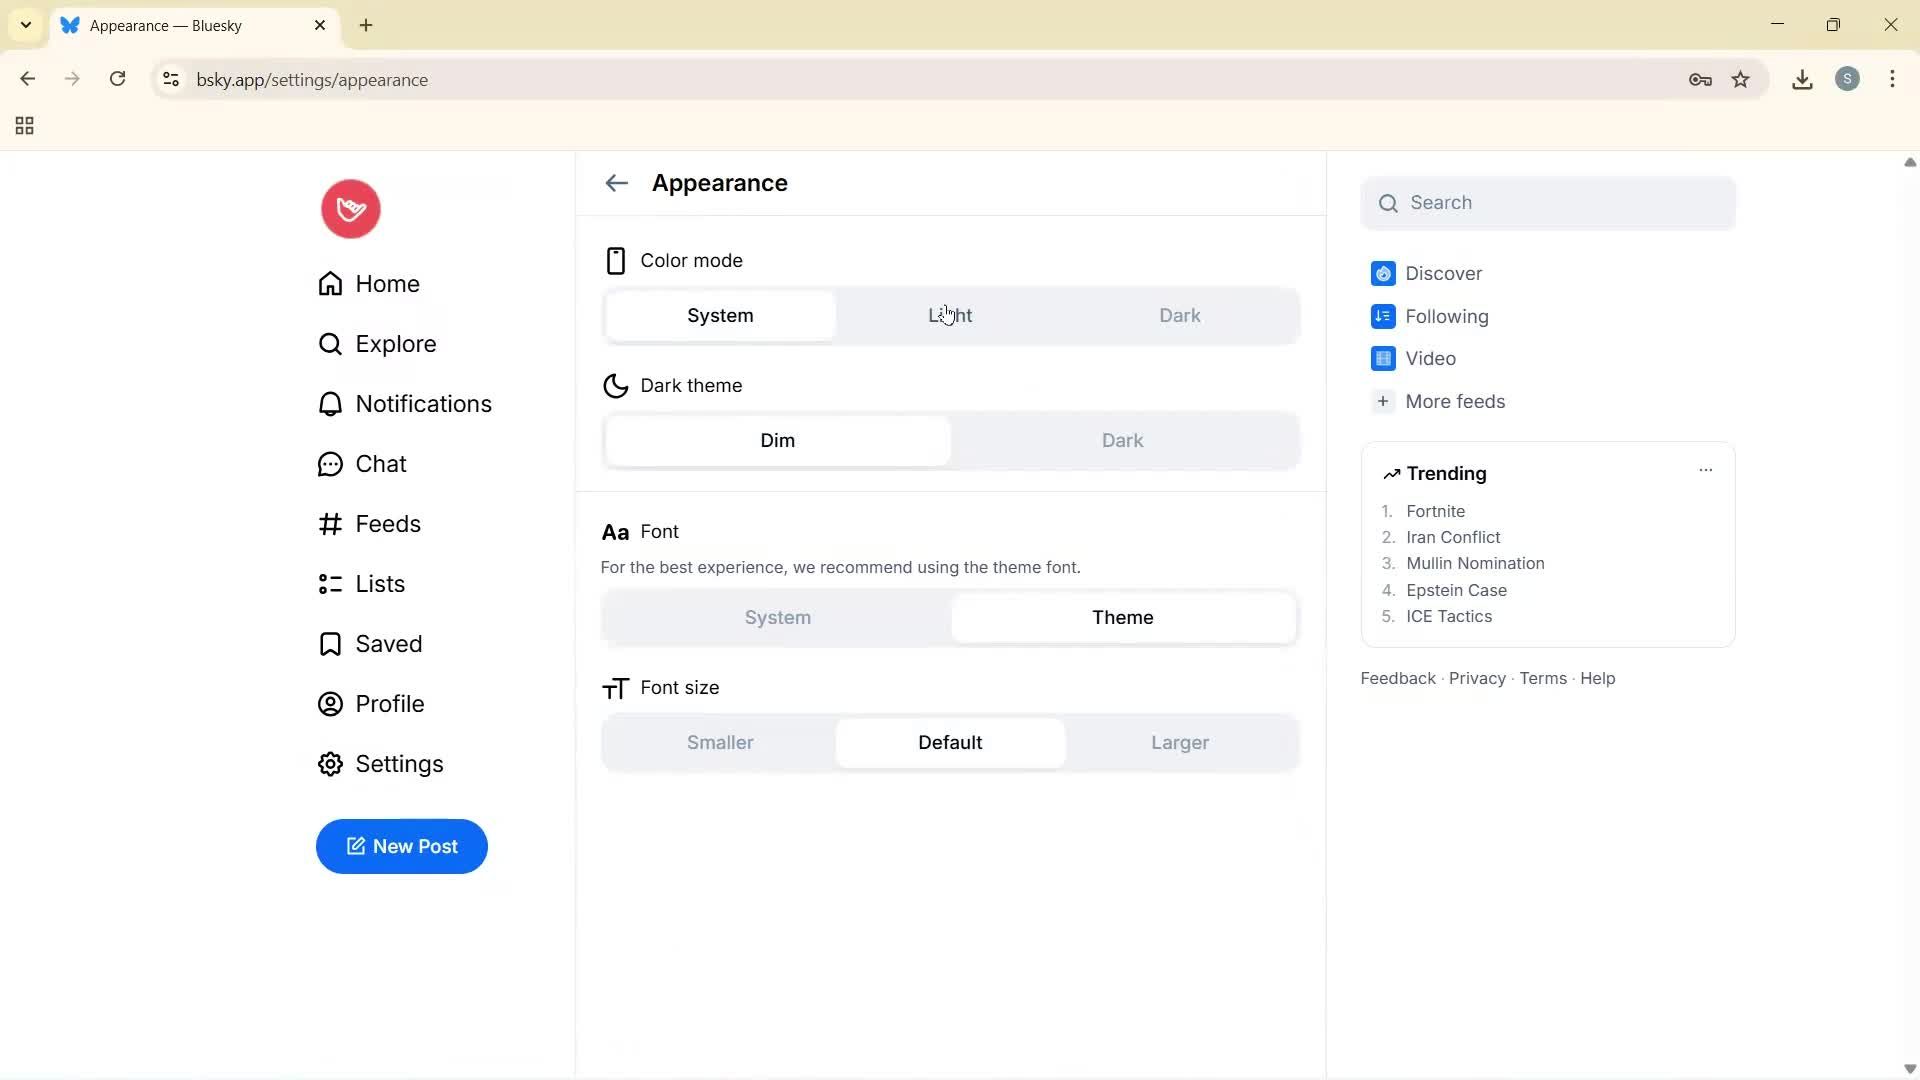Screen dimensions: 1920x1080
Task: Open Chat with the speech bubble icon
Action: coord(330,464)
